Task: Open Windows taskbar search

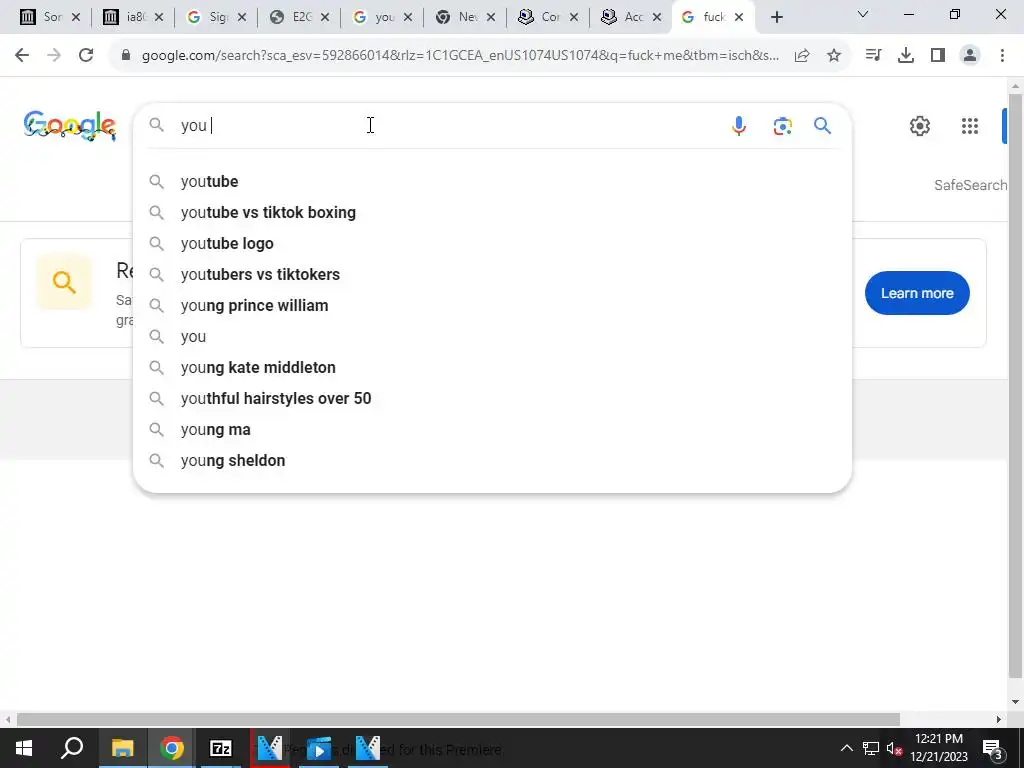Action: point(72,748)
